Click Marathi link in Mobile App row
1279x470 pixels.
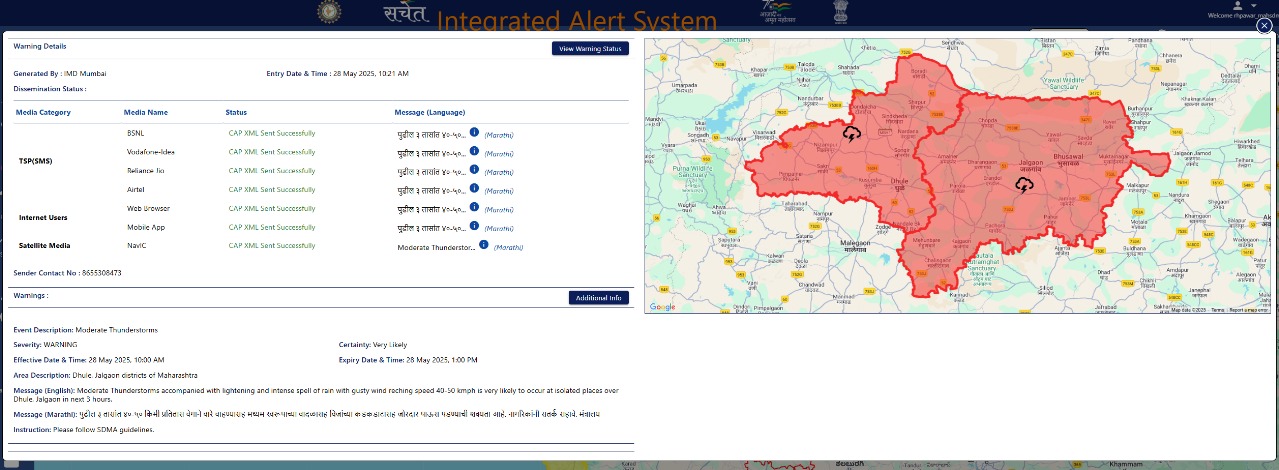(x=499, y=228)
